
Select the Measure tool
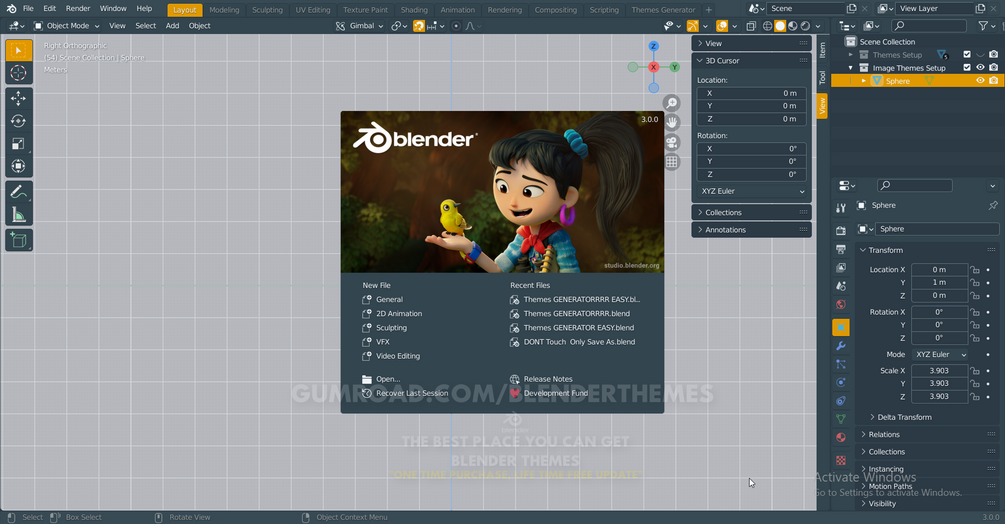pos(19,215)
